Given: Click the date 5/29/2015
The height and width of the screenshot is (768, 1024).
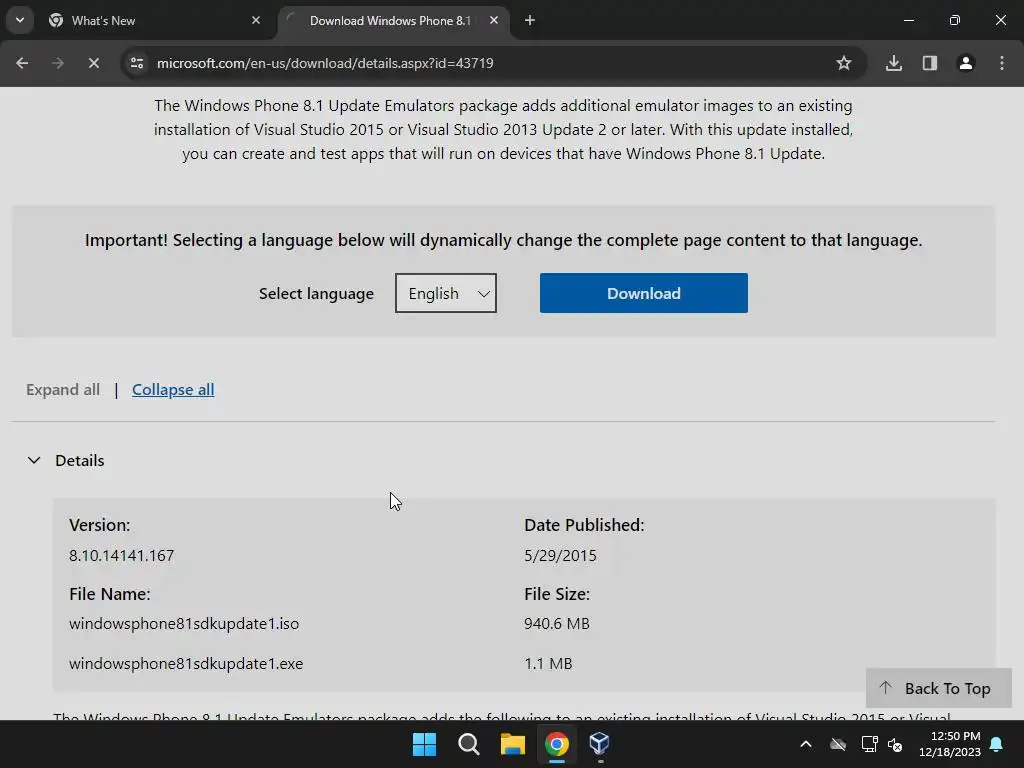Looking at the screenshot, I should (560, 556).
